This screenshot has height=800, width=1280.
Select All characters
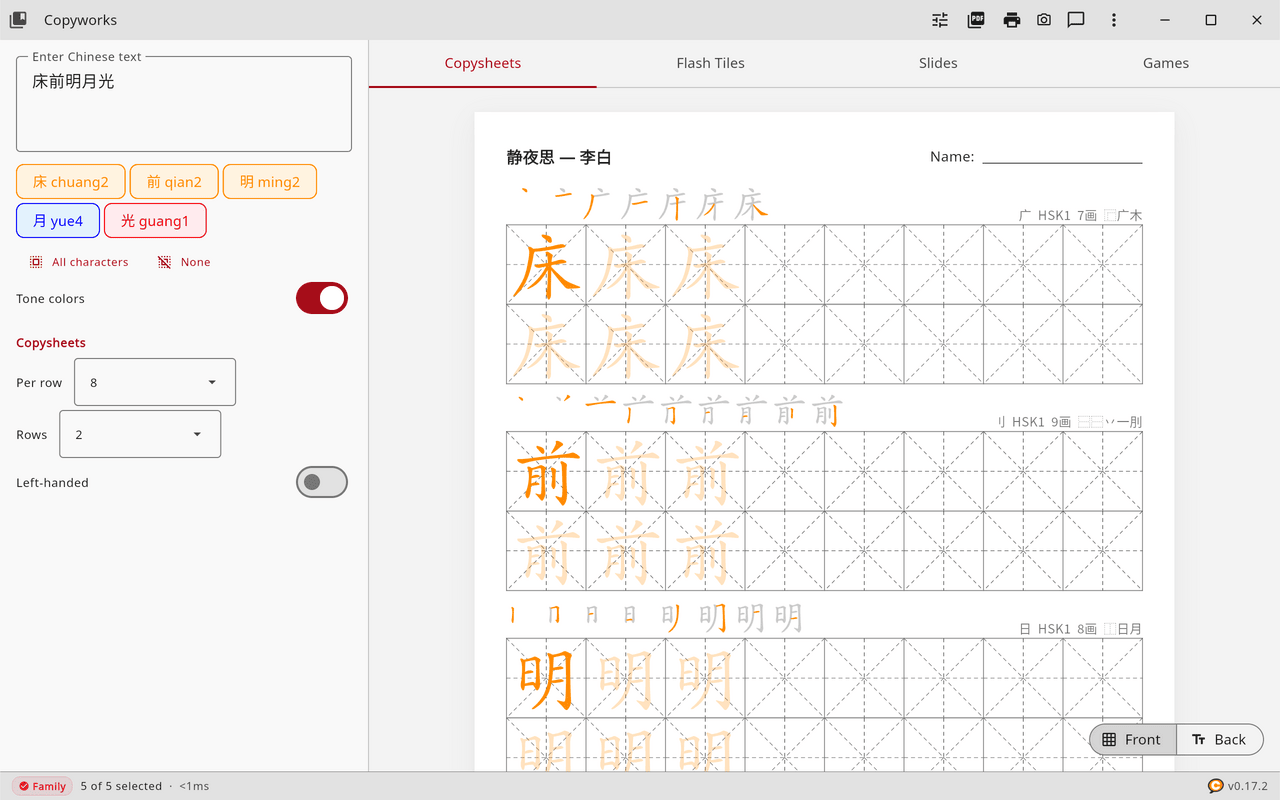[x=79, y=262]
